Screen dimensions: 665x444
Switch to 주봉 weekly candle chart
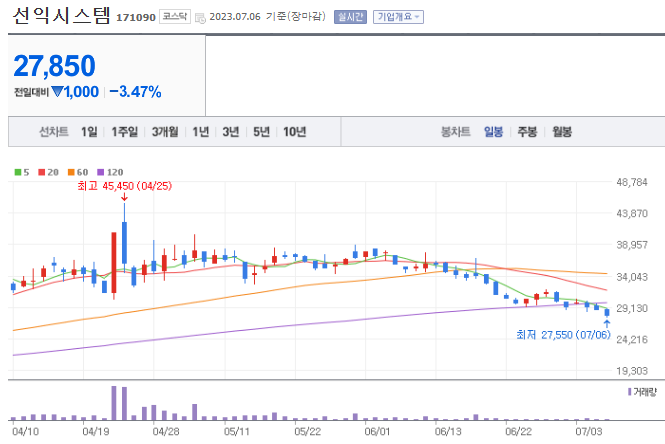pos(527,132)
